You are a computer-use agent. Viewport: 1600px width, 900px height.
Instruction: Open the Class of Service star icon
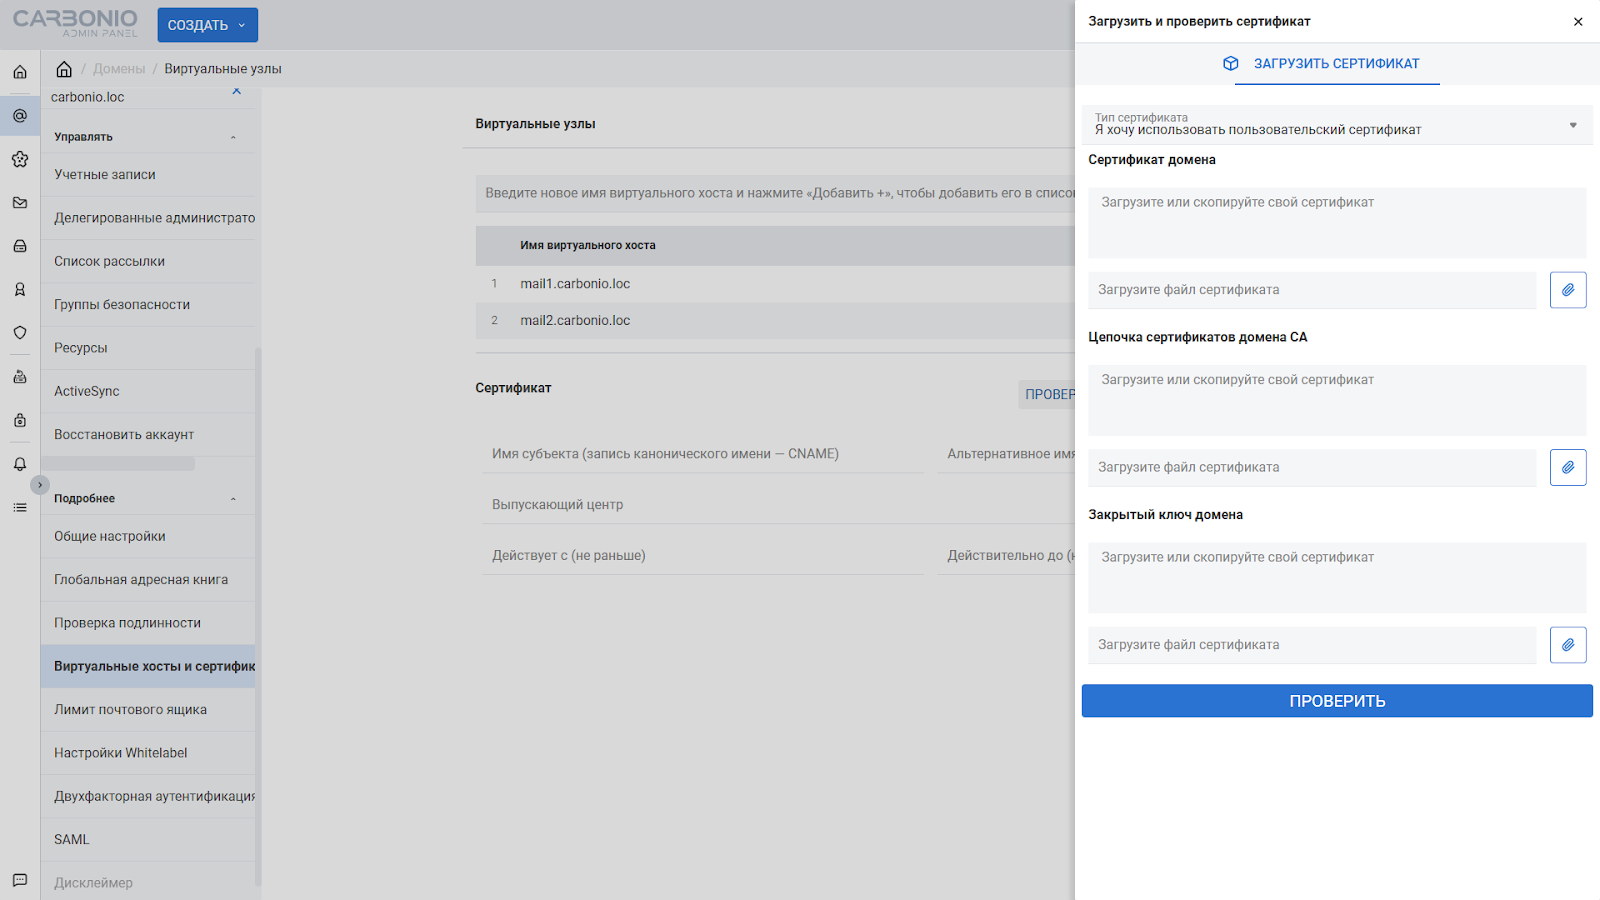click(x=20, y=159)
